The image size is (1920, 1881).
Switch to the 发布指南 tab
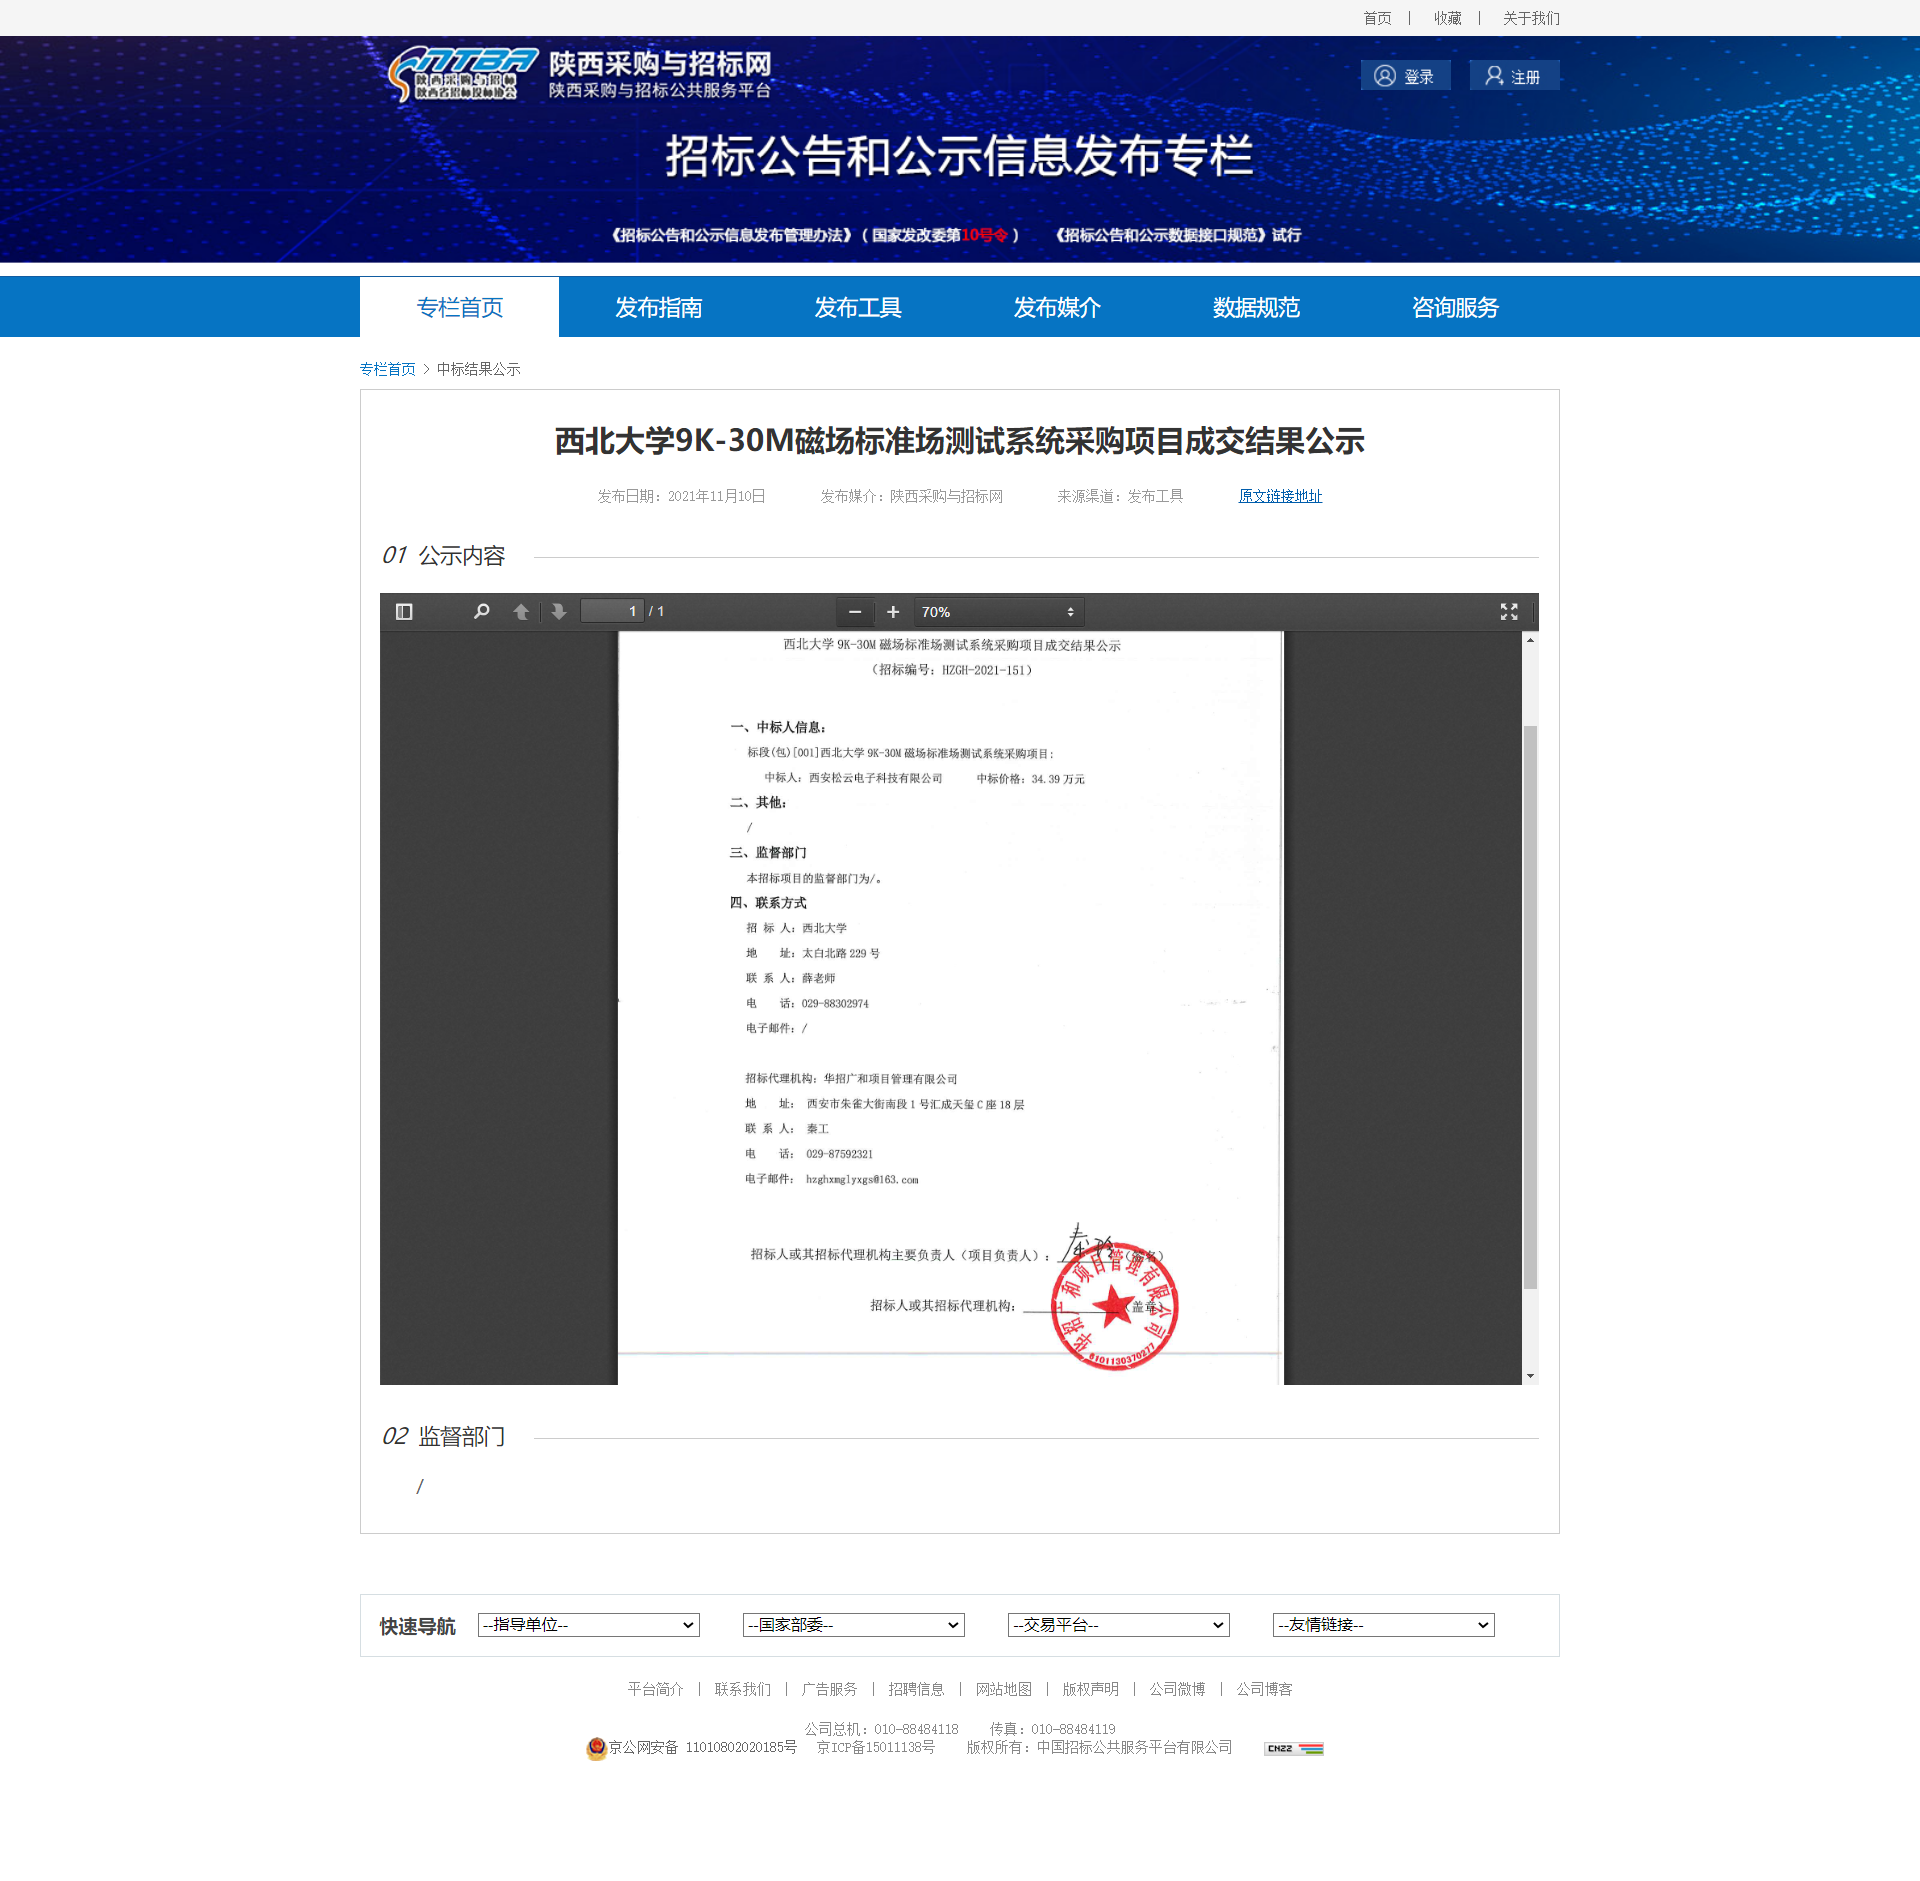[x=658, y=307]
